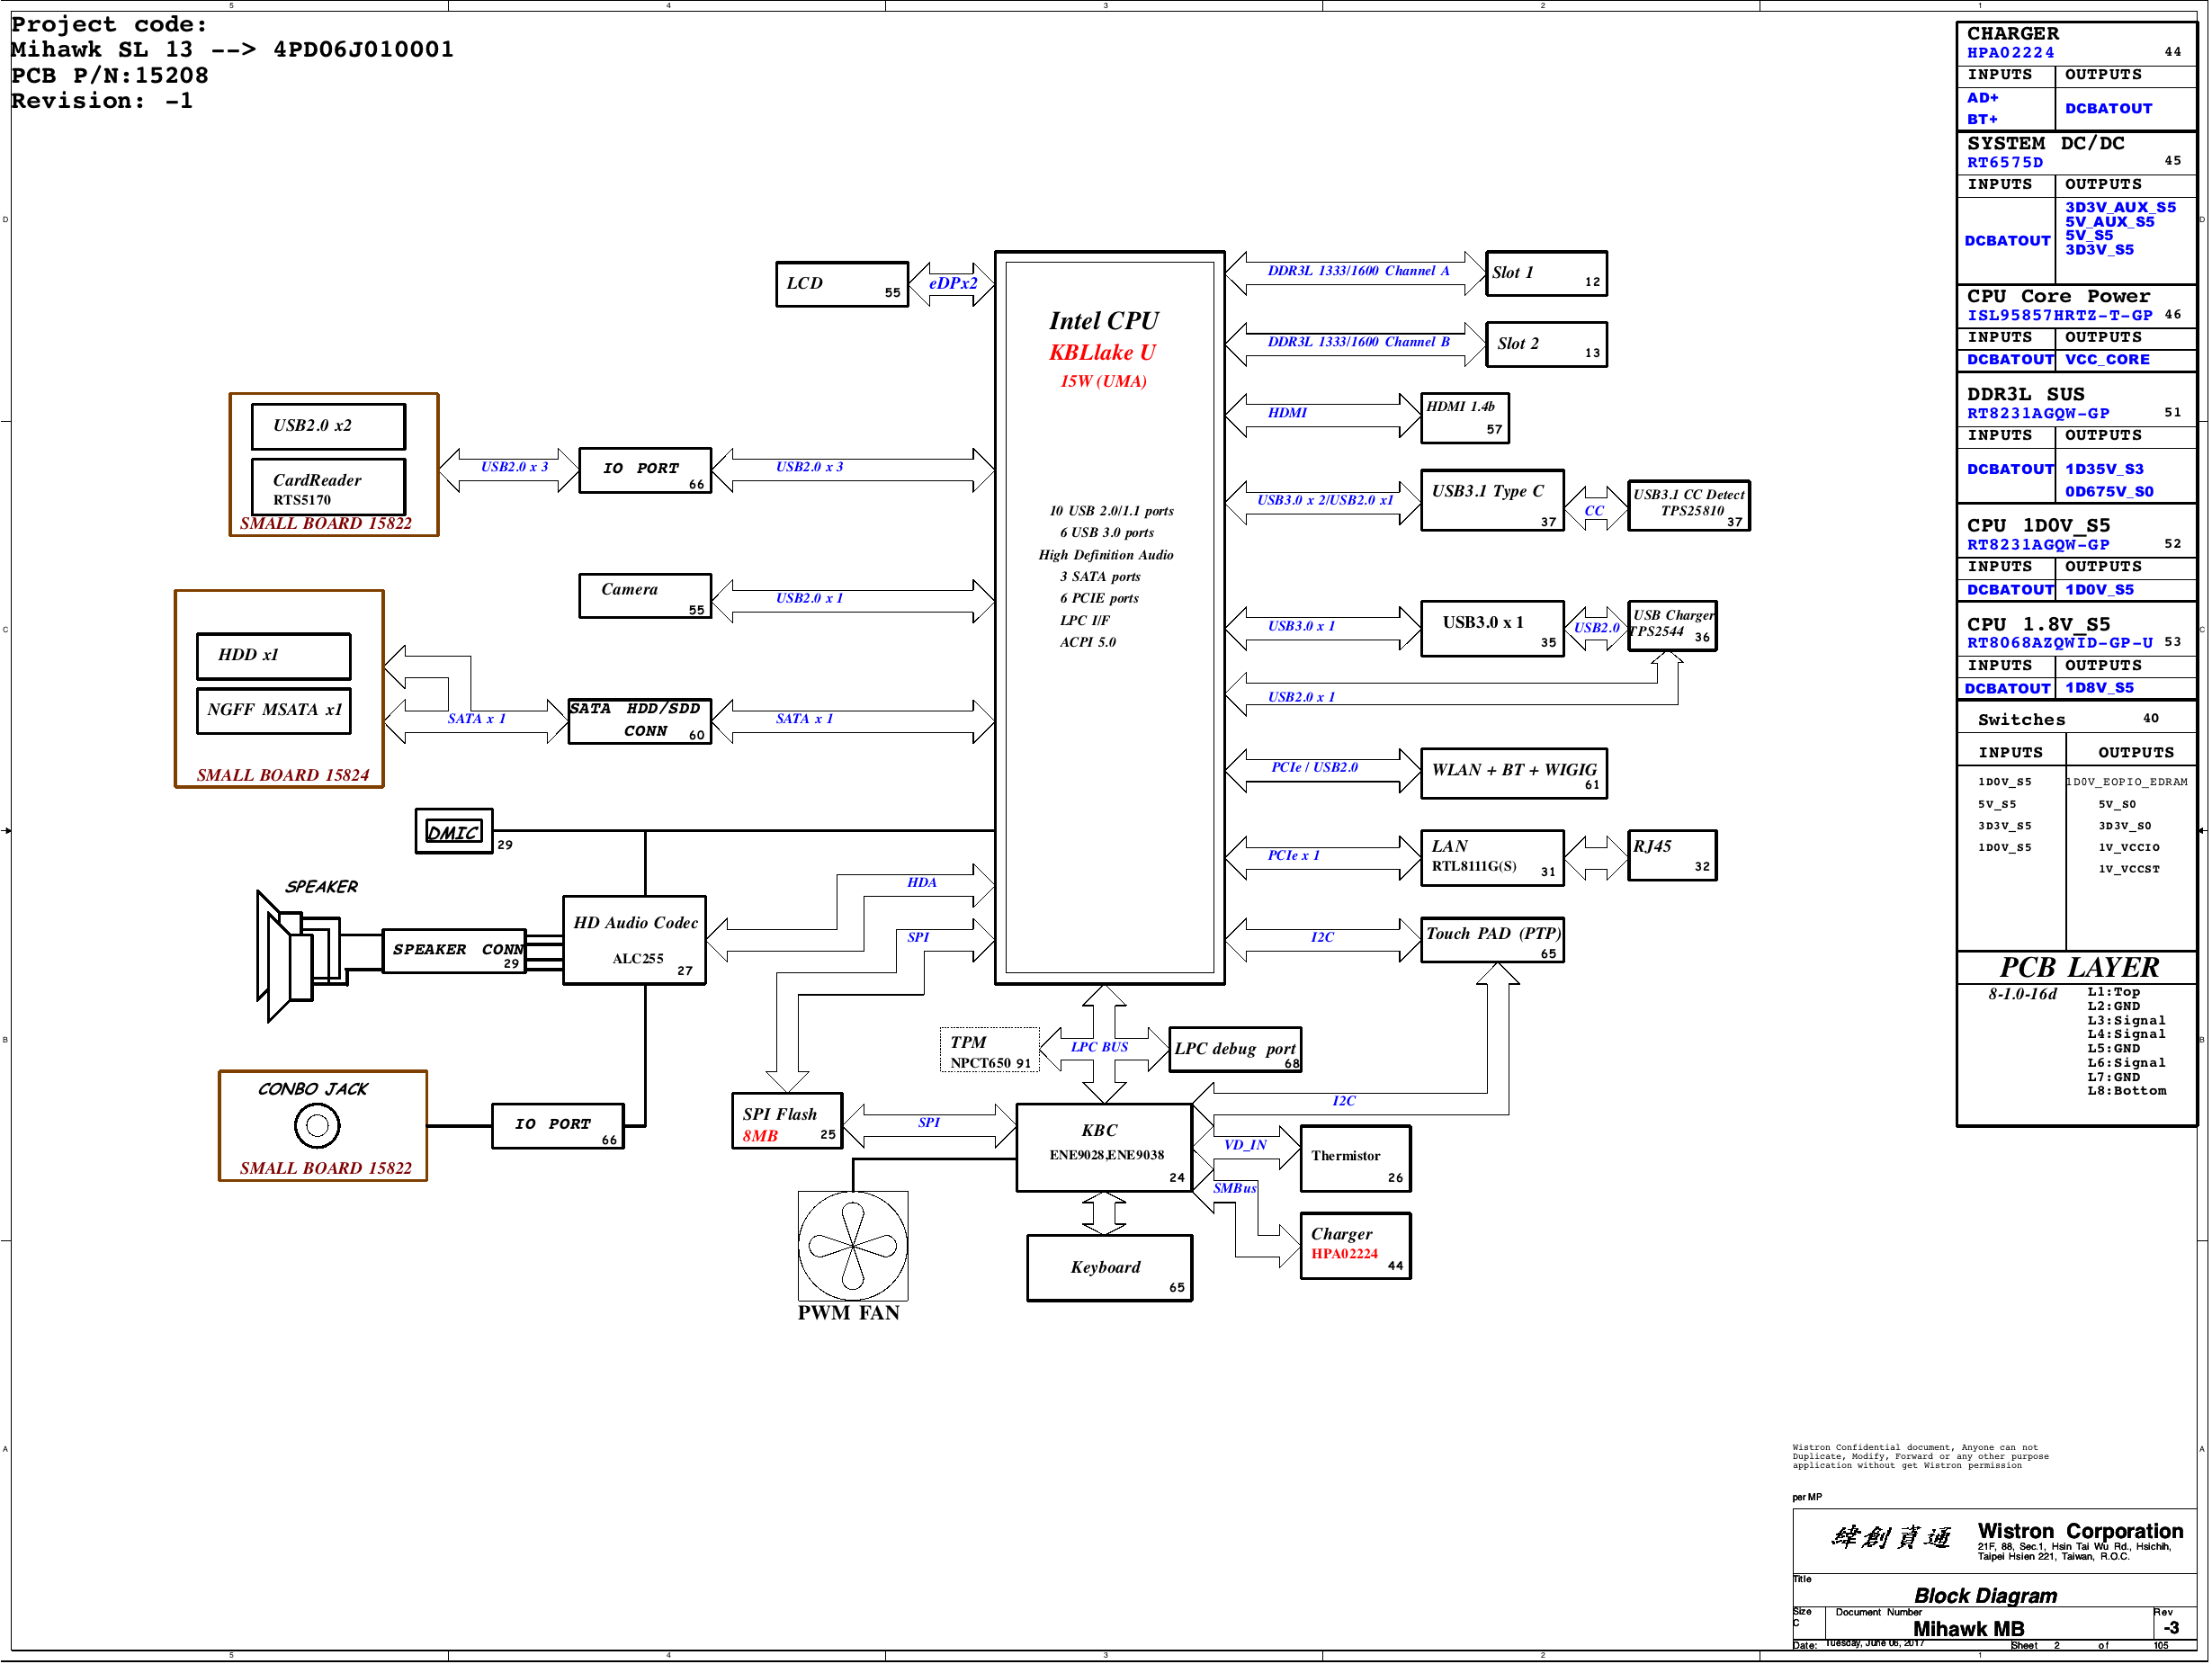Click the SPI Flash 8MB block
This screenshot has width=2212, height=1664.
(x=787, y=1122)
